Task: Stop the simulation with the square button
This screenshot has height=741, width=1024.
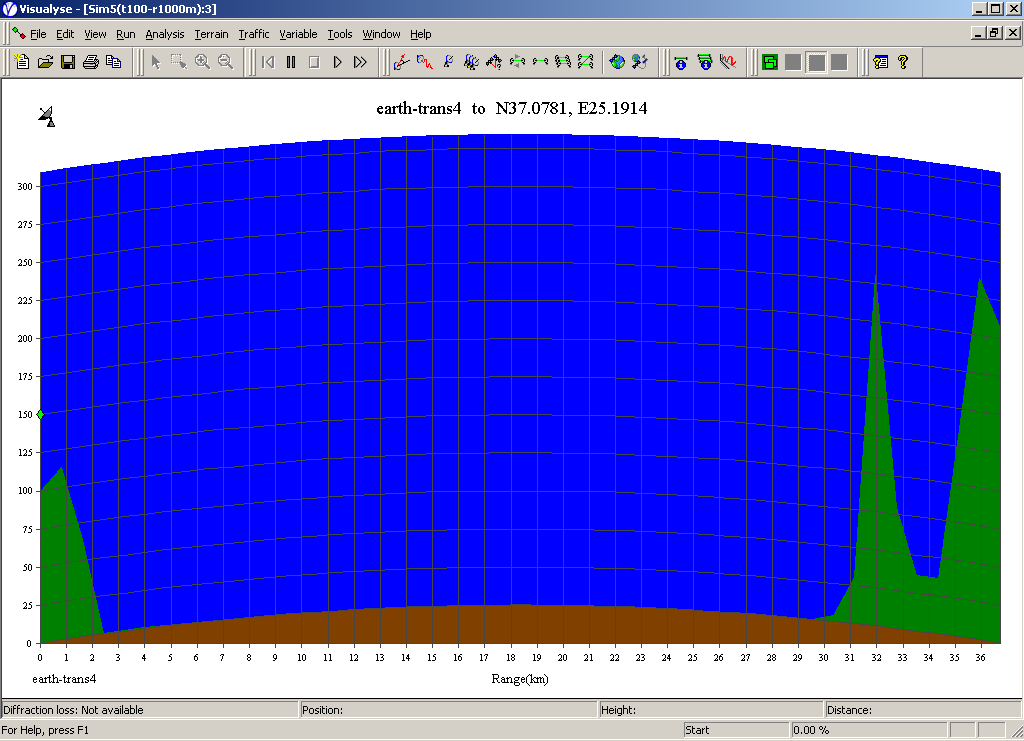Action: pos(314,62)
